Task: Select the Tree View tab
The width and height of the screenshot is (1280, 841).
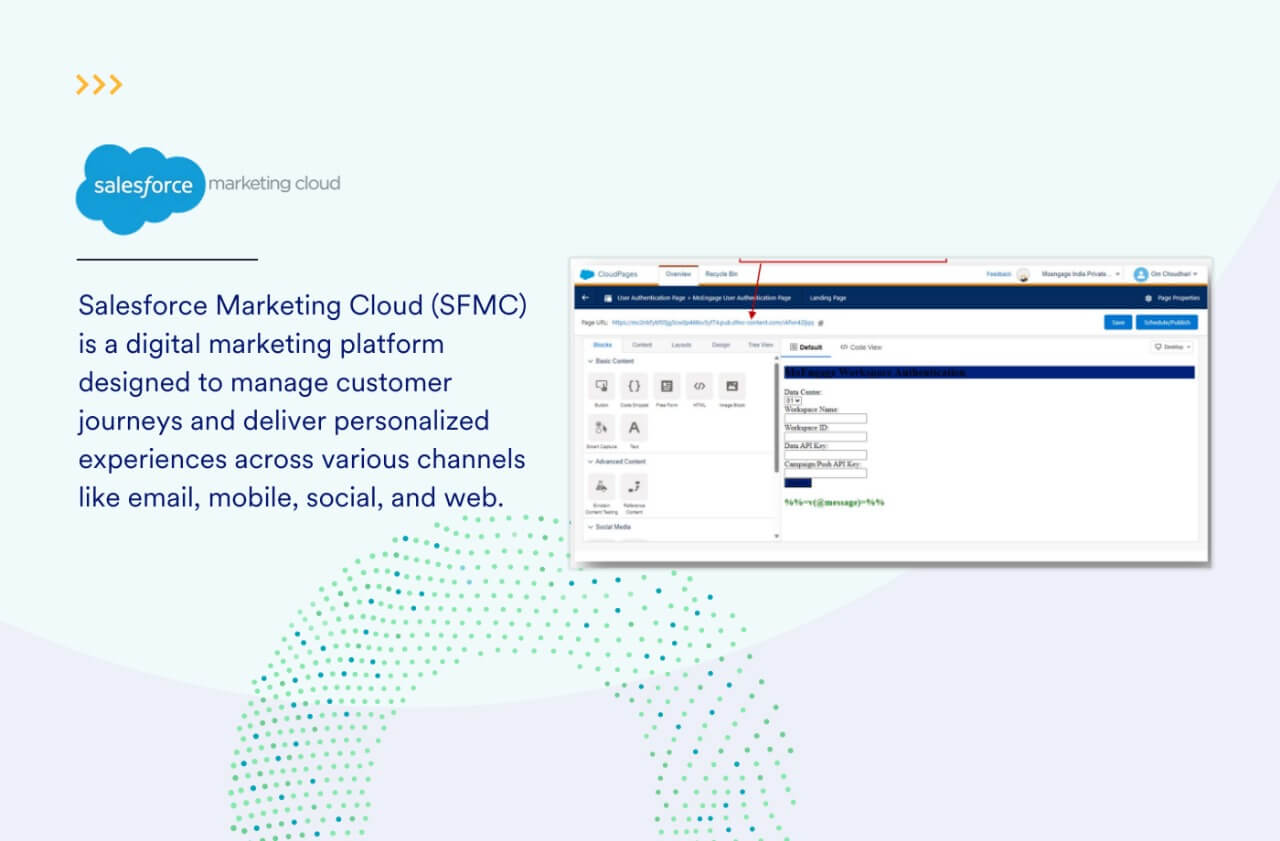Action: click(x=761, y=345)
